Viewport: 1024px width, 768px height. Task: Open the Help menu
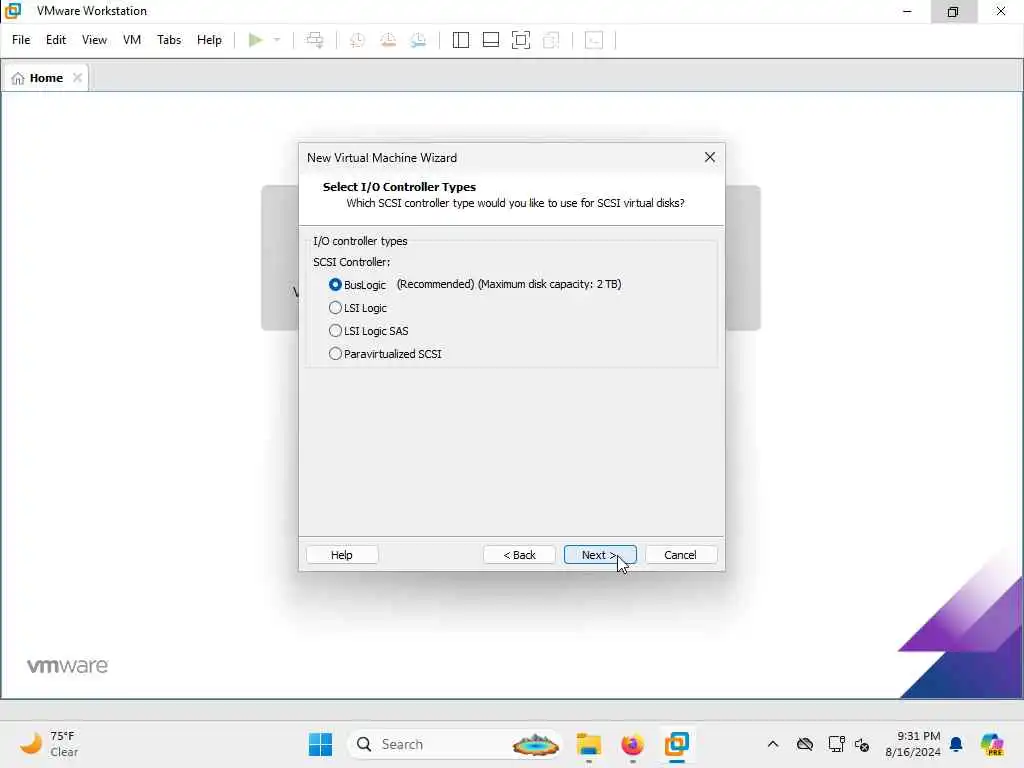tap(209, 40)
